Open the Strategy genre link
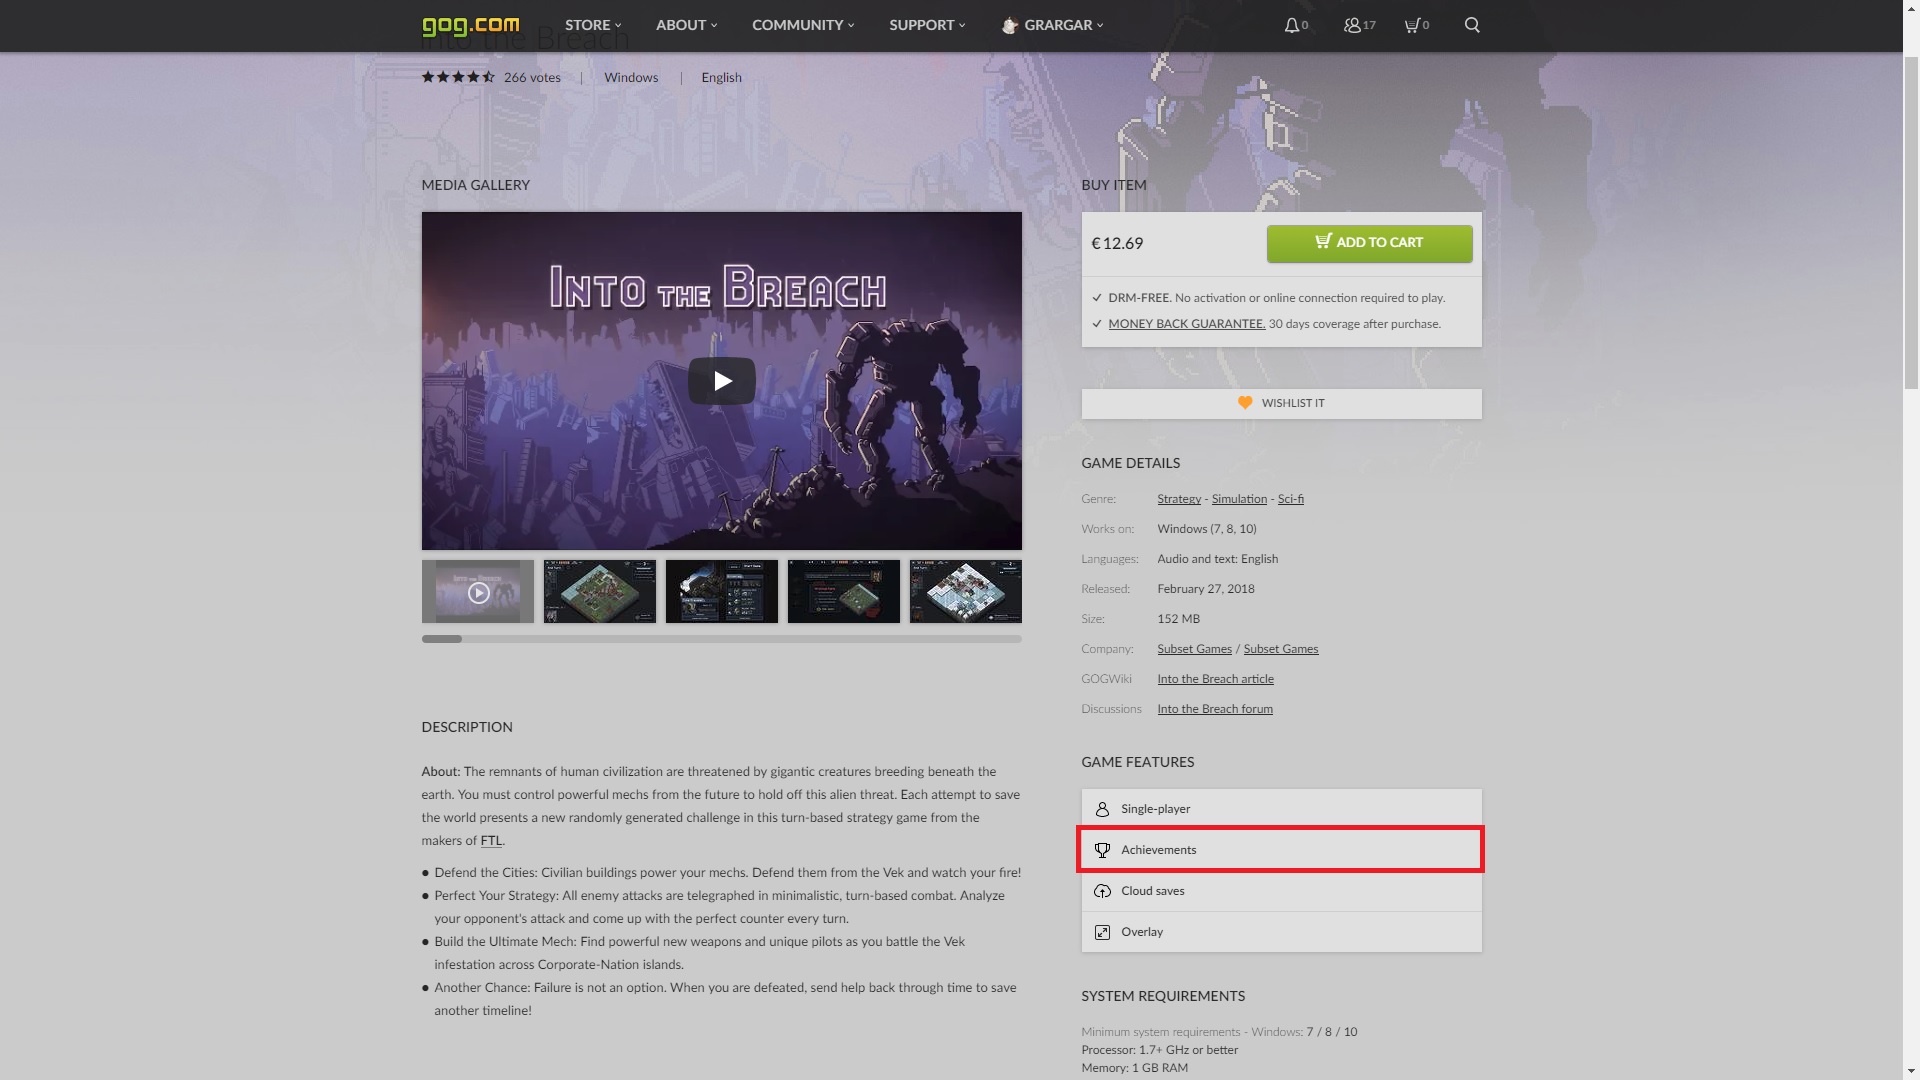This screenshot has height=1080, width=1920. pos(1179,499)
